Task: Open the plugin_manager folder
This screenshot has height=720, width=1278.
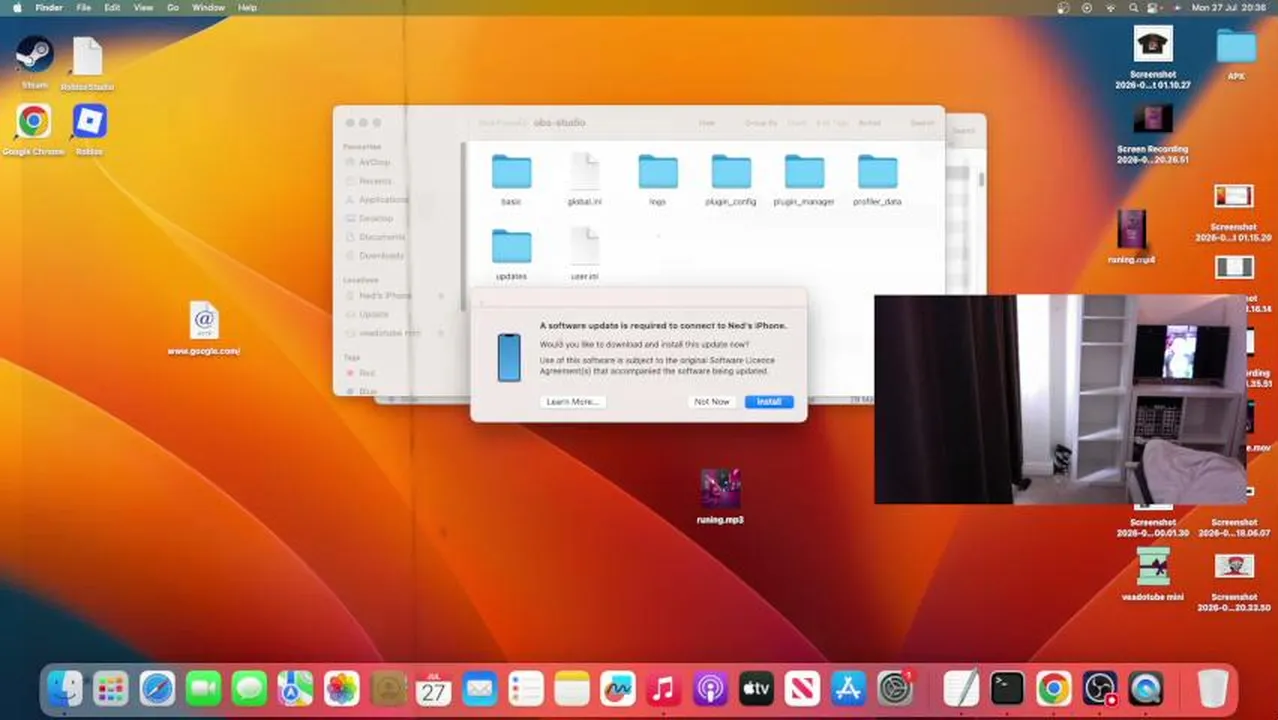Action: coord(804,172)
